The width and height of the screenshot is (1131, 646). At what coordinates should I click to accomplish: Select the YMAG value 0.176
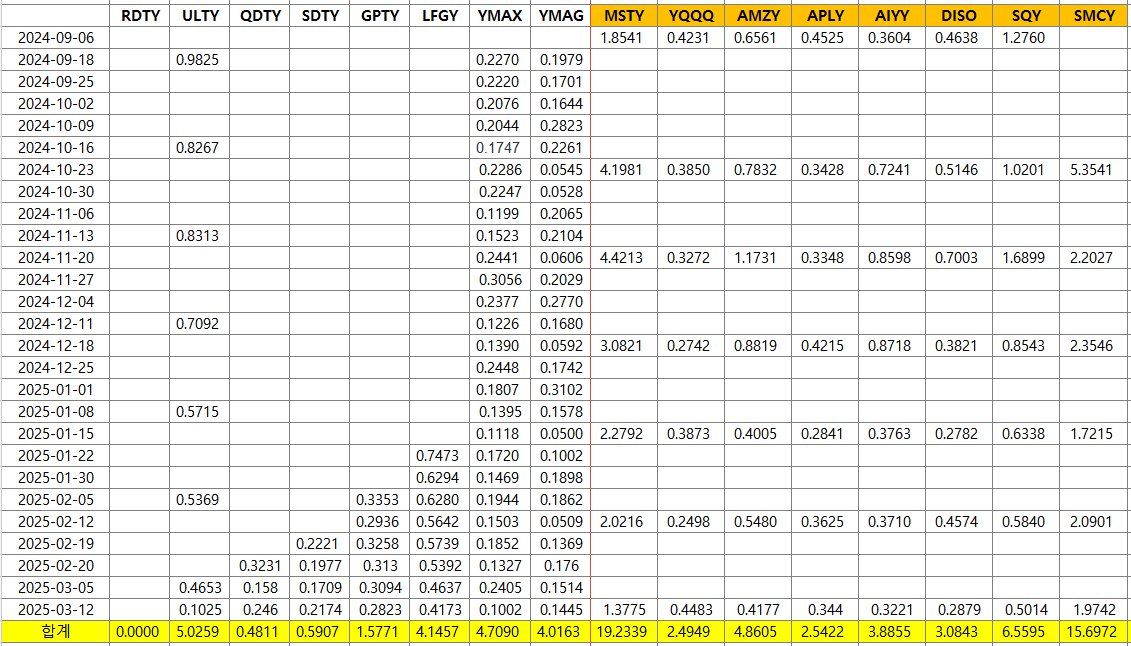(x=560, y=565)
